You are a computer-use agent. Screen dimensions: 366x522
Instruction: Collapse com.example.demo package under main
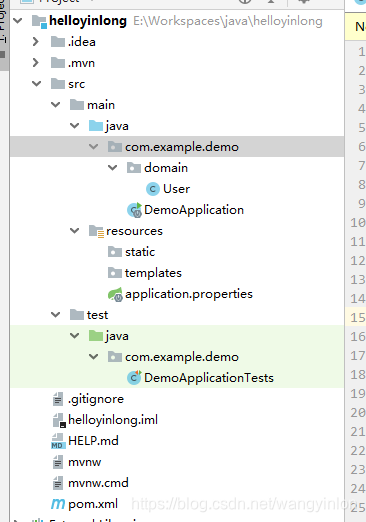click(x=93, y=147)
